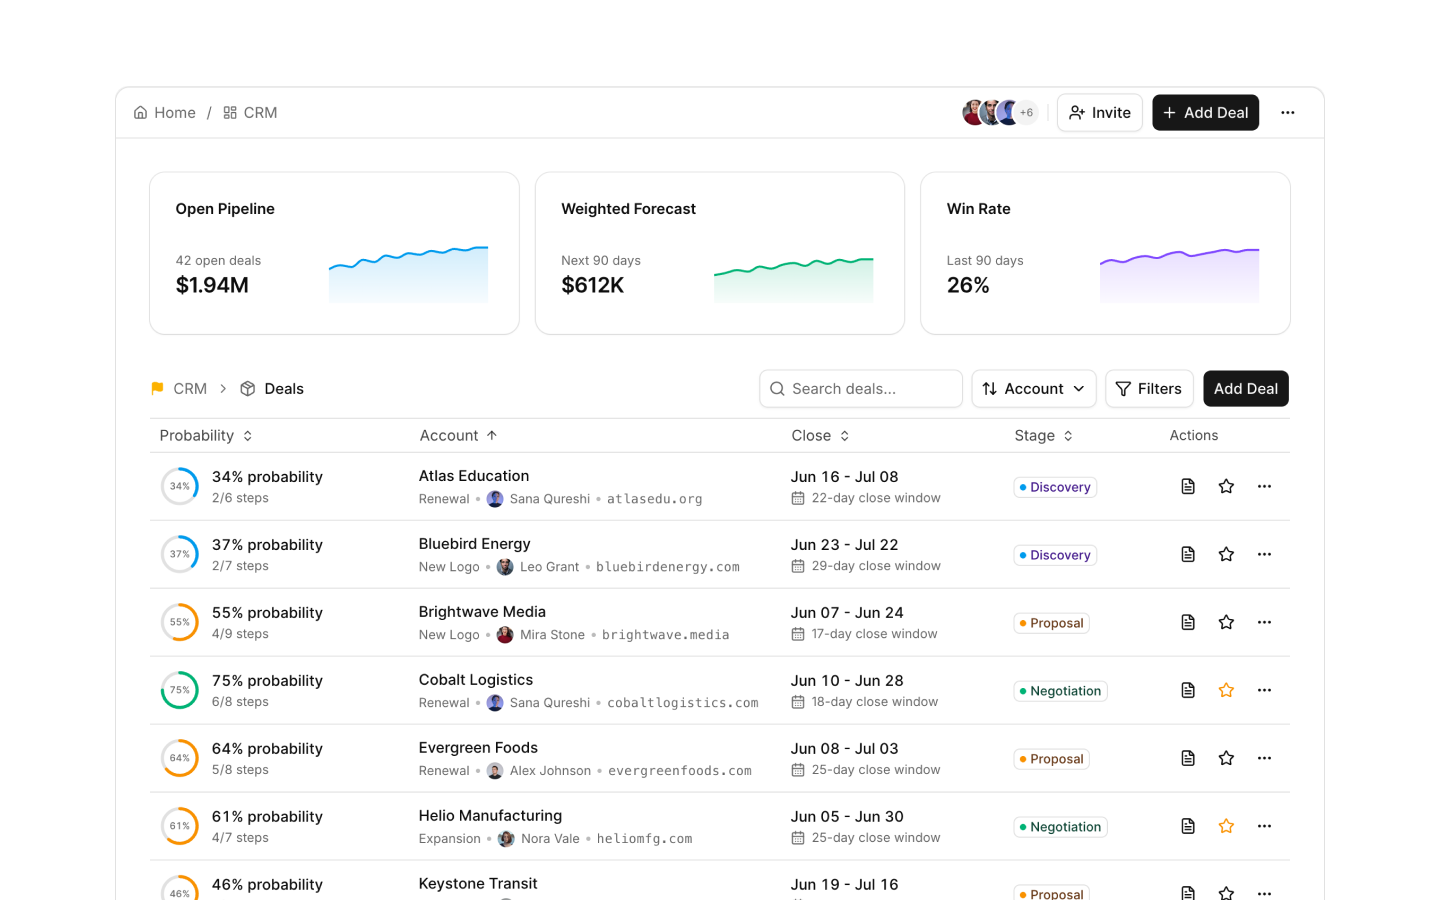
Task: Click the chevron between CRM and Deals
Action: pos(223,389)
